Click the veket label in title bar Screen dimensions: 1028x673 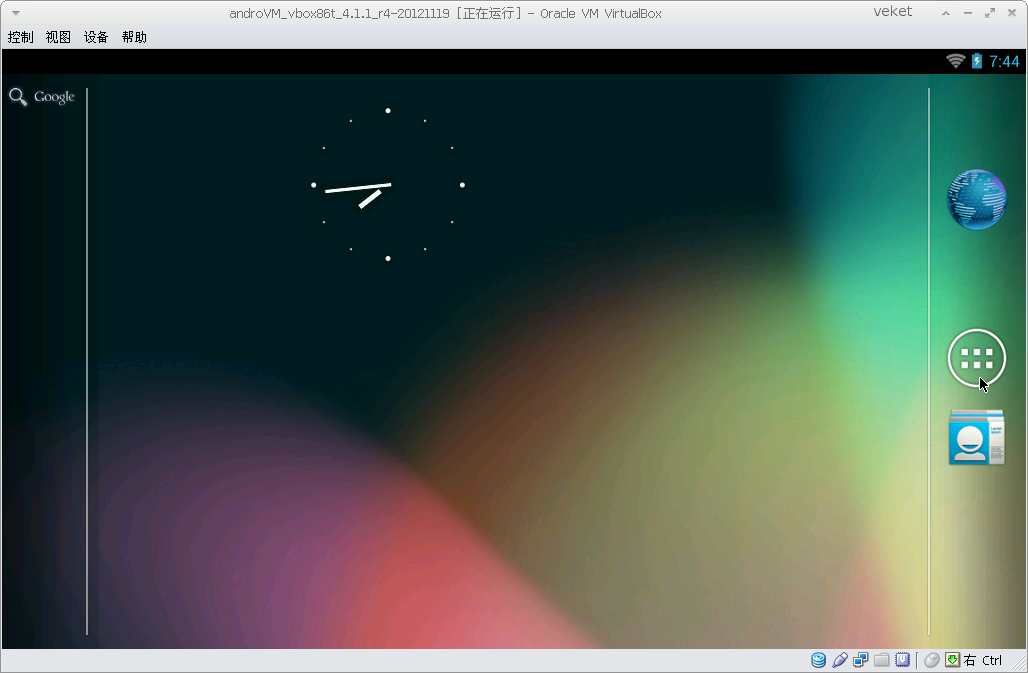[892, 11]
